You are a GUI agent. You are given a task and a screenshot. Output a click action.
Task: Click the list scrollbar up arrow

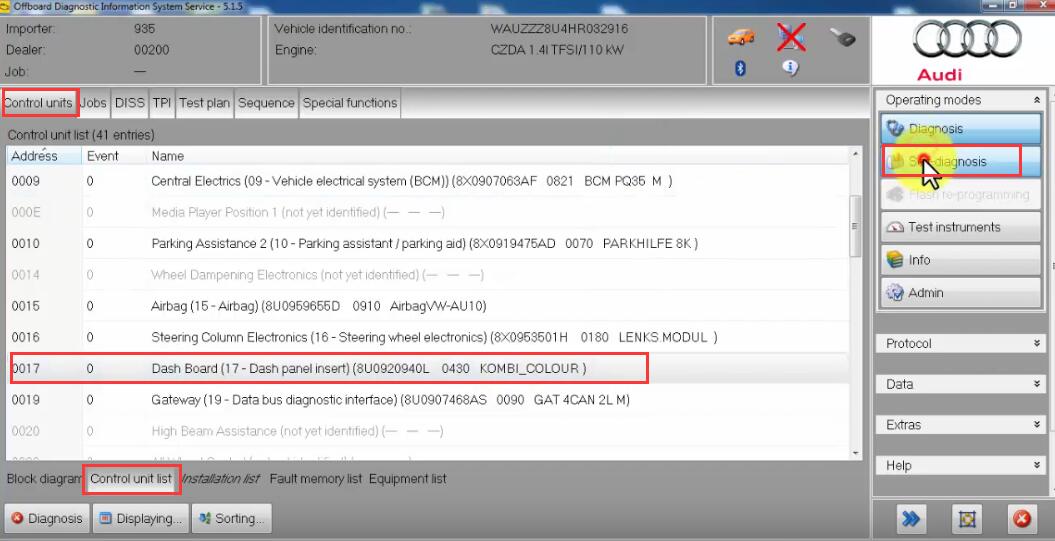(x=856, y=154)
